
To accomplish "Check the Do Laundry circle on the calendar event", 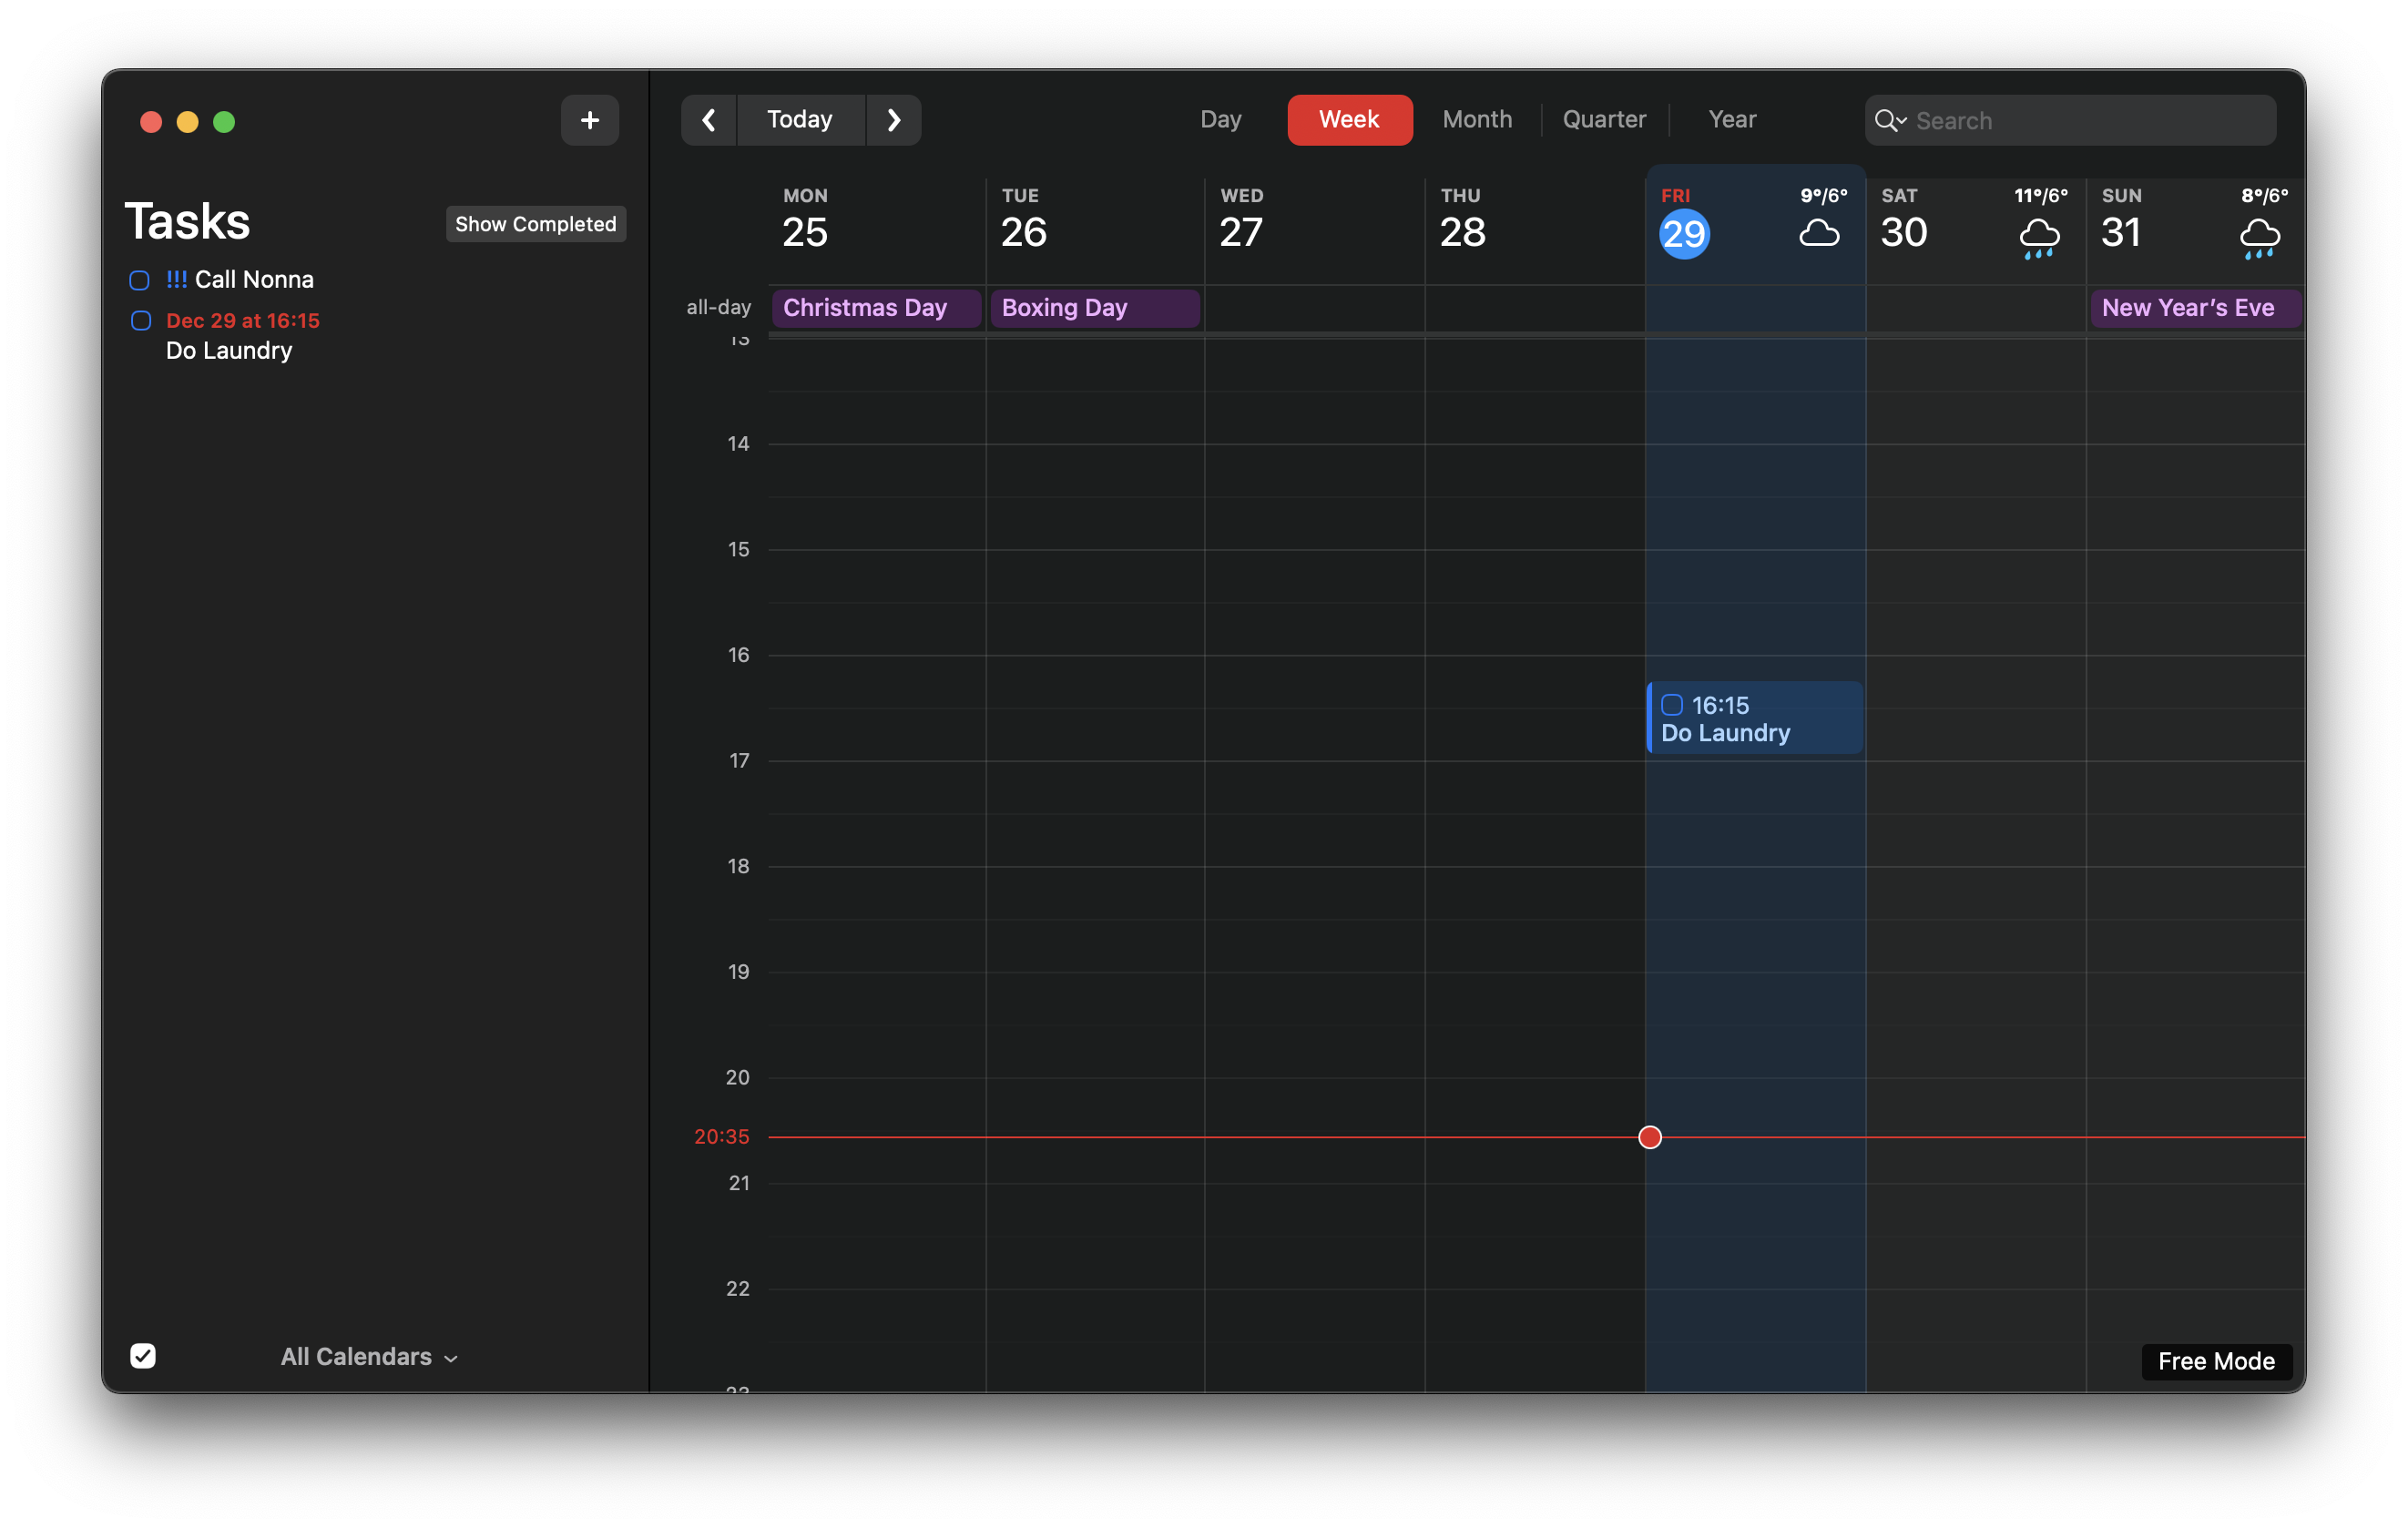I will 1671,705.
